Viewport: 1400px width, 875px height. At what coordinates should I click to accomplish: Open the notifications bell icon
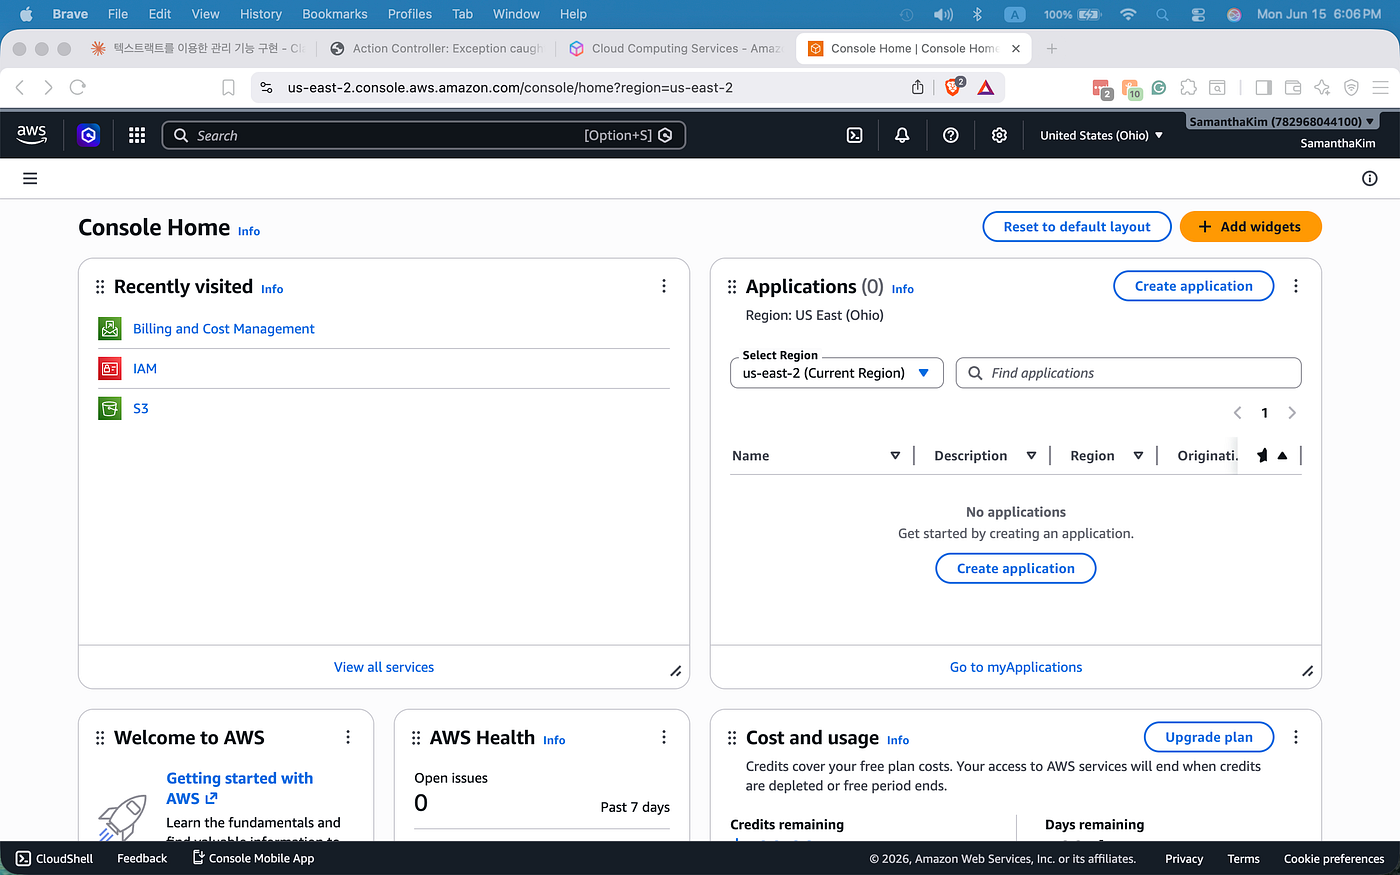902,135
